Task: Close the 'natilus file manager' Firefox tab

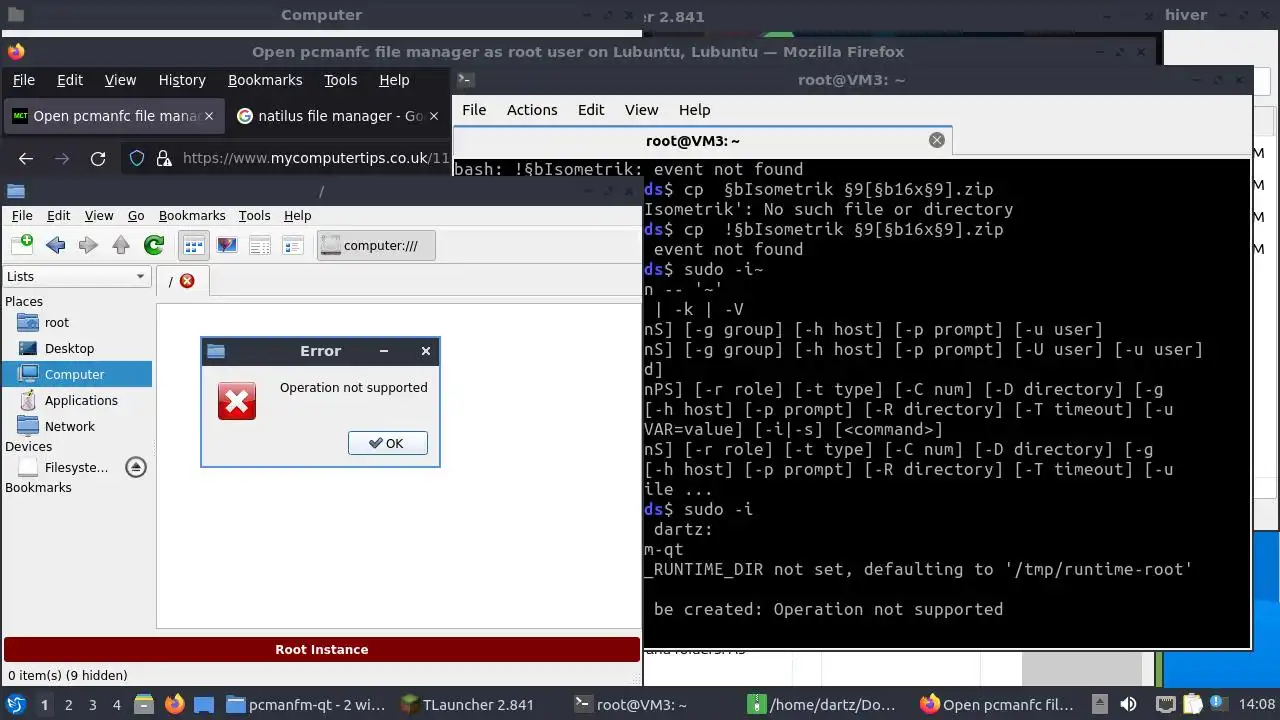Action: [x=435, y=116]
